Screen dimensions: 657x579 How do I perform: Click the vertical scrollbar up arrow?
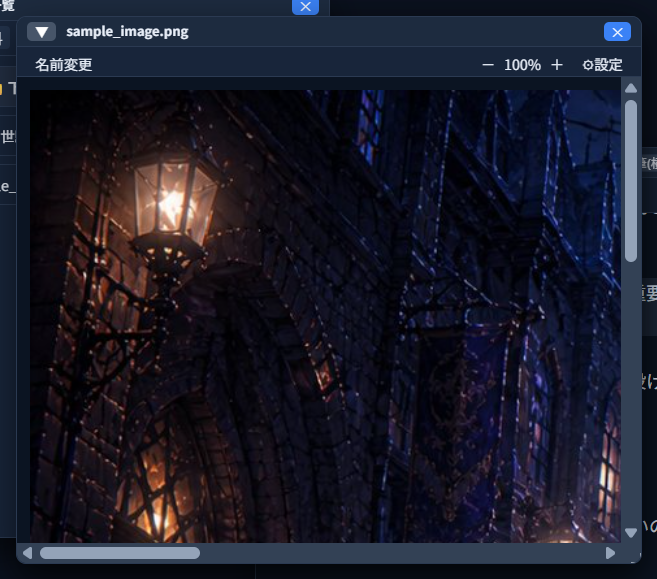point(631,88)
